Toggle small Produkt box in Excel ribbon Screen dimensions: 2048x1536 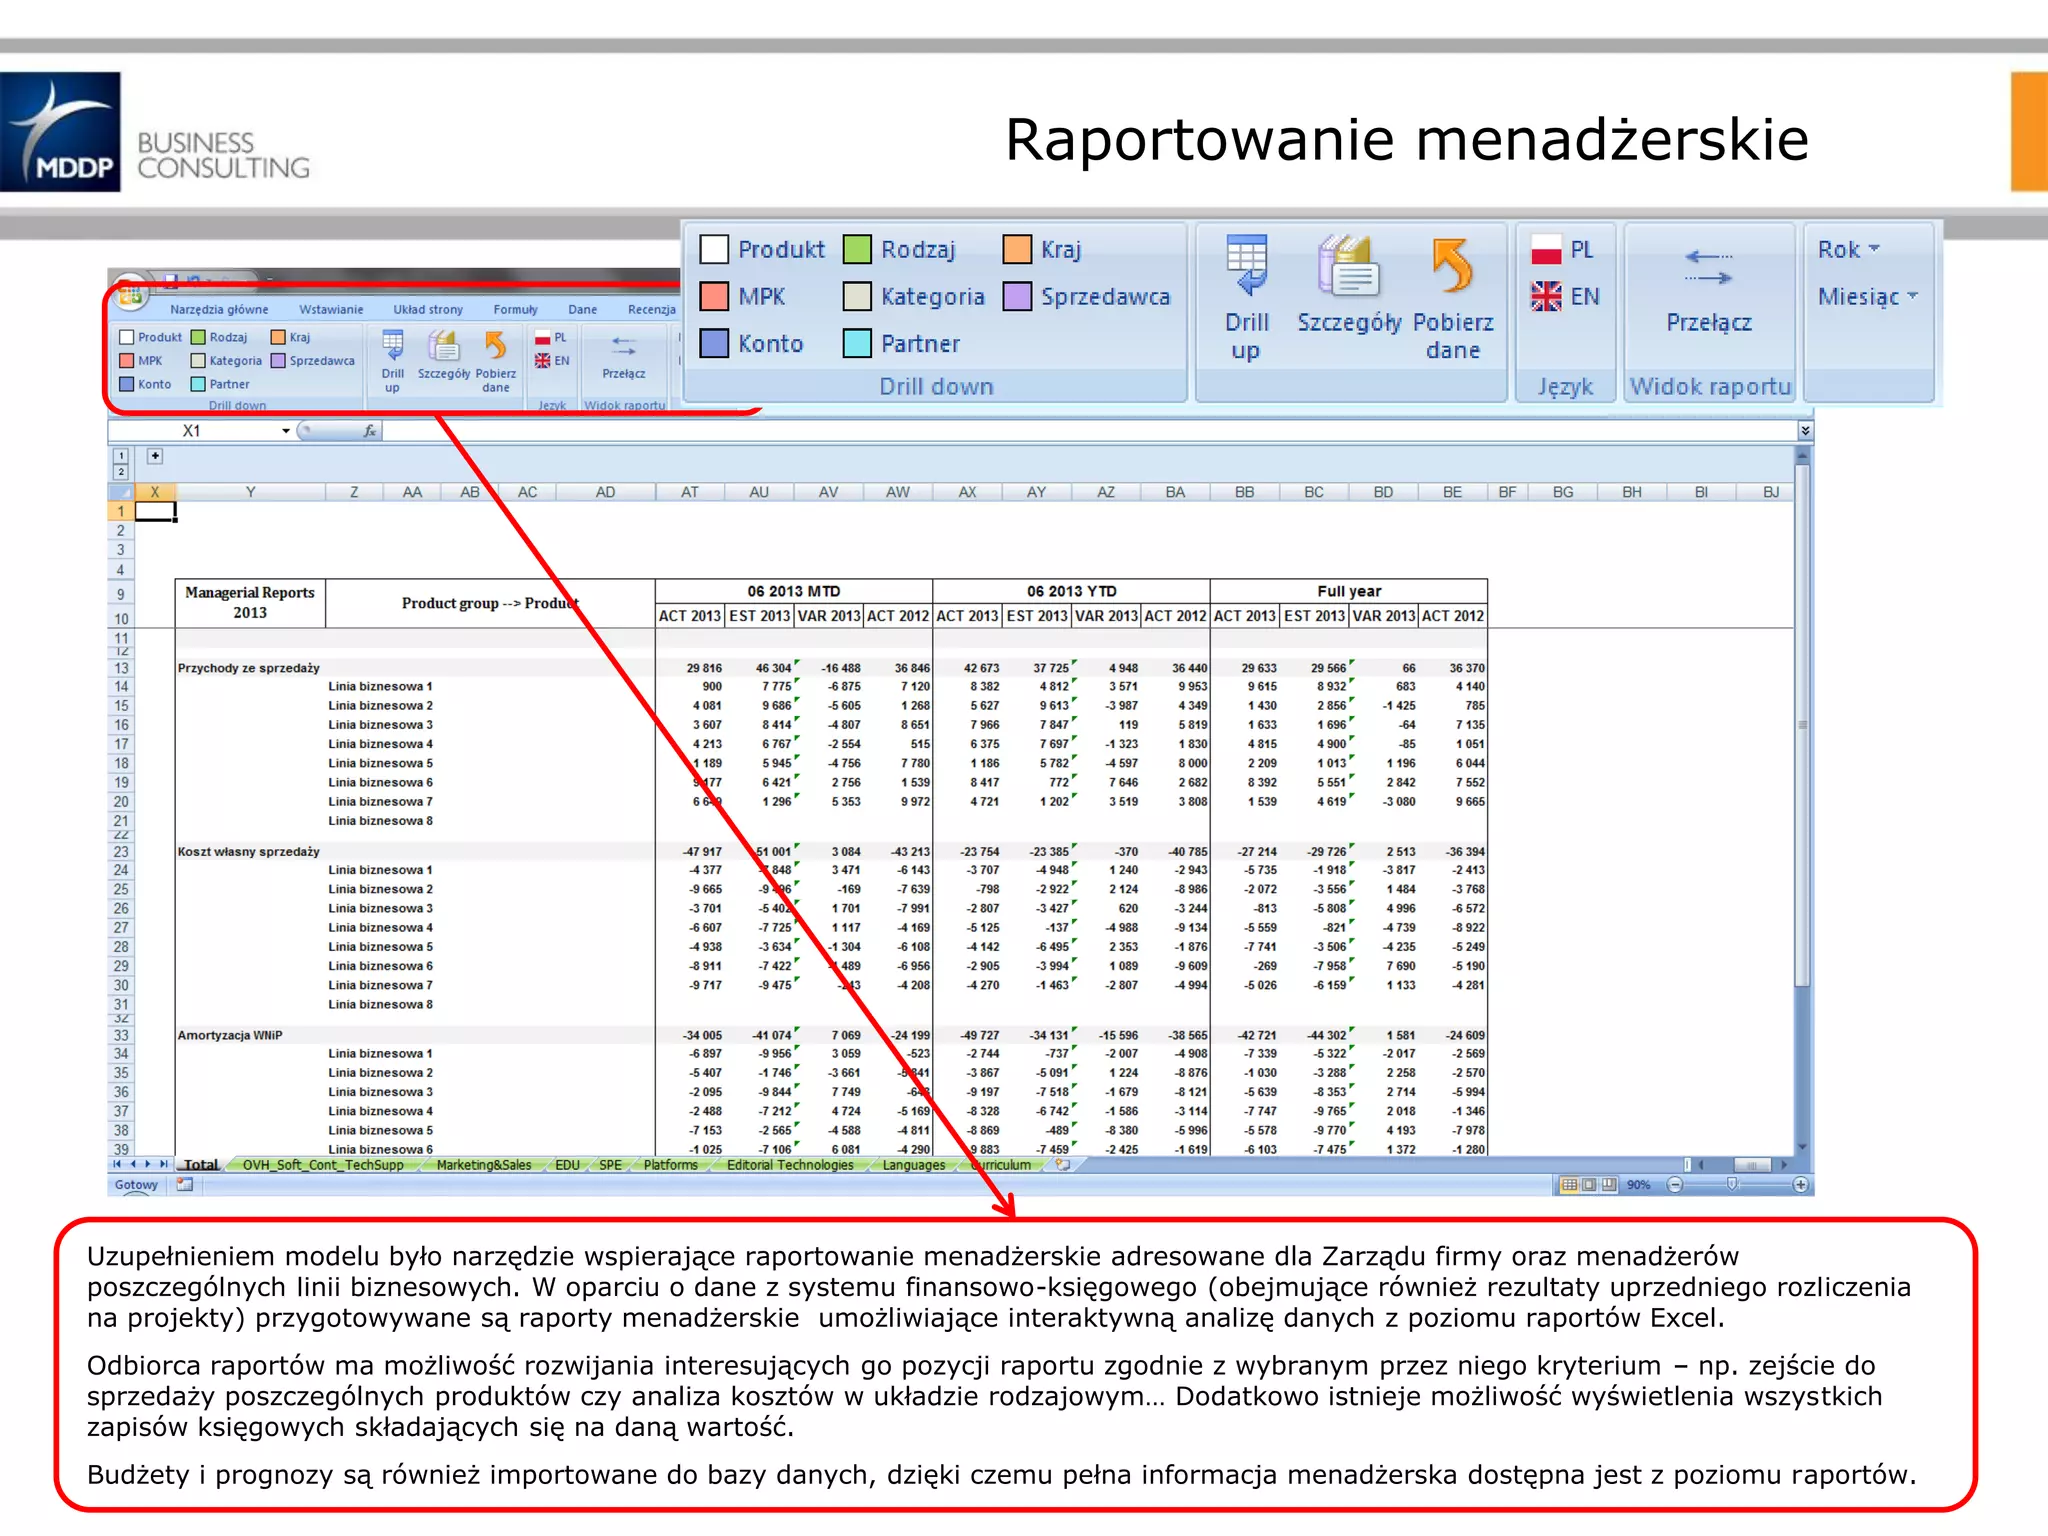127,337
